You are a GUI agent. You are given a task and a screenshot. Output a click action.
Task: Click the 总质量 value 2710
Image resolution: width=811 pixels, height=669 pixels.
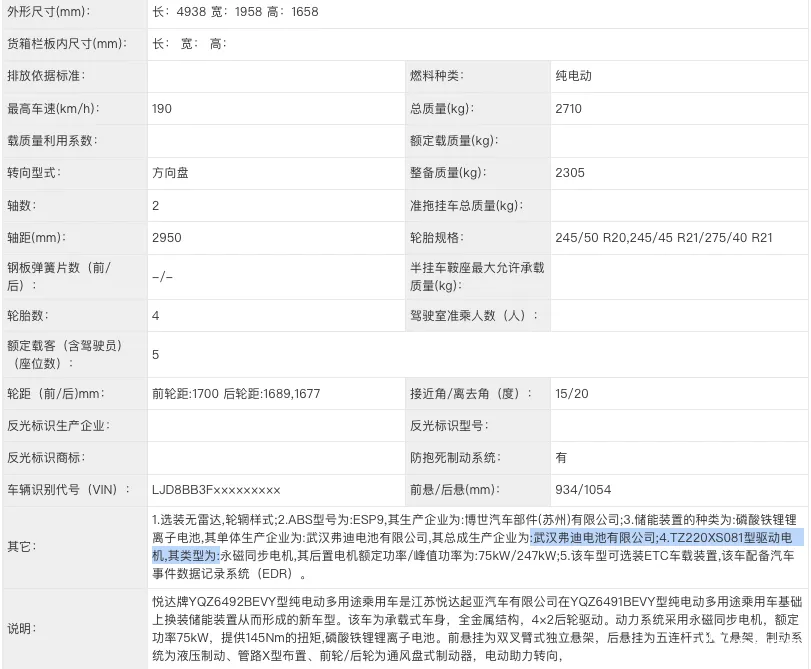[568, 109]
